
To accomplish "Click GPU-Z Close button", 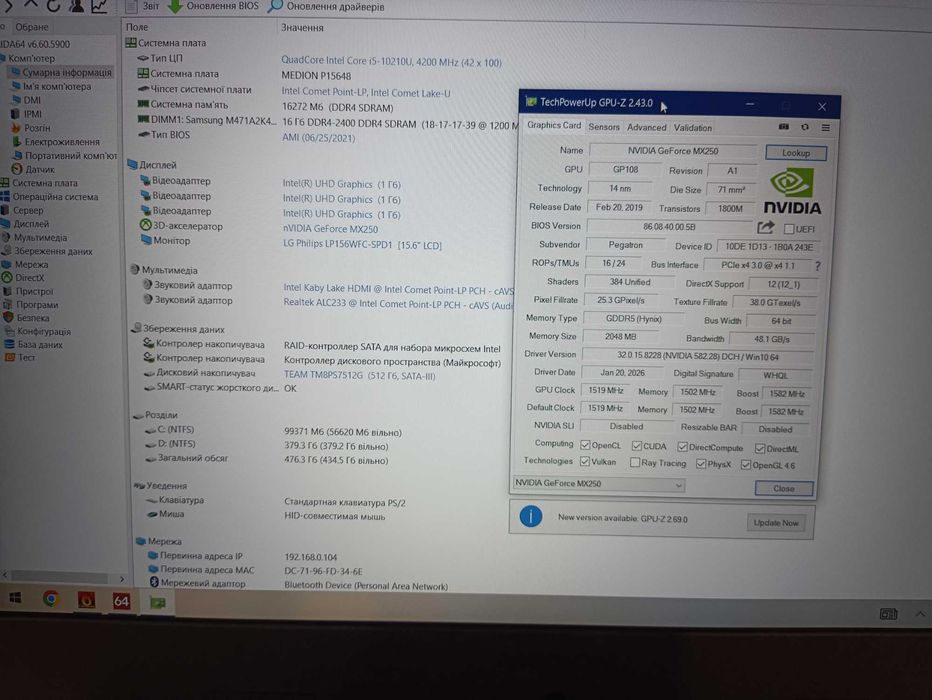I will (783, 488).
